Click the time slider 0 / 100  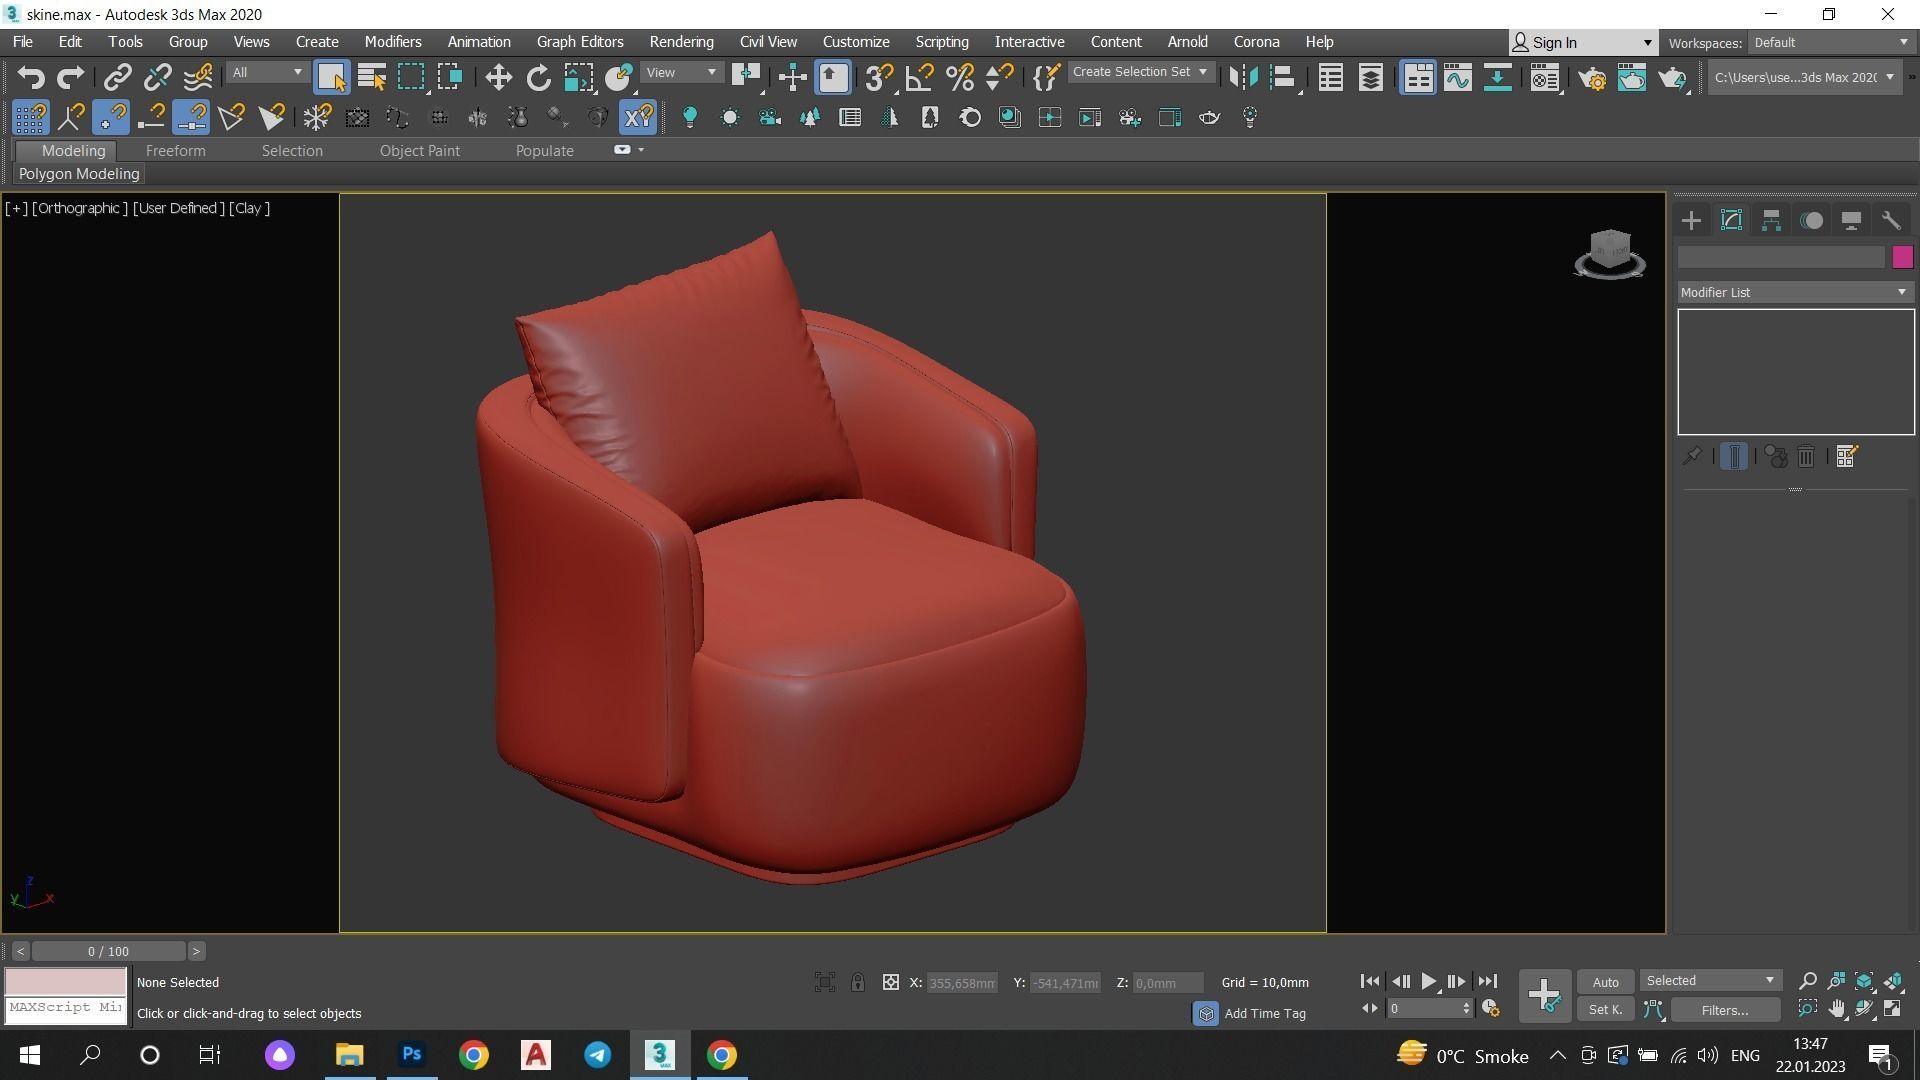(108, 951)
